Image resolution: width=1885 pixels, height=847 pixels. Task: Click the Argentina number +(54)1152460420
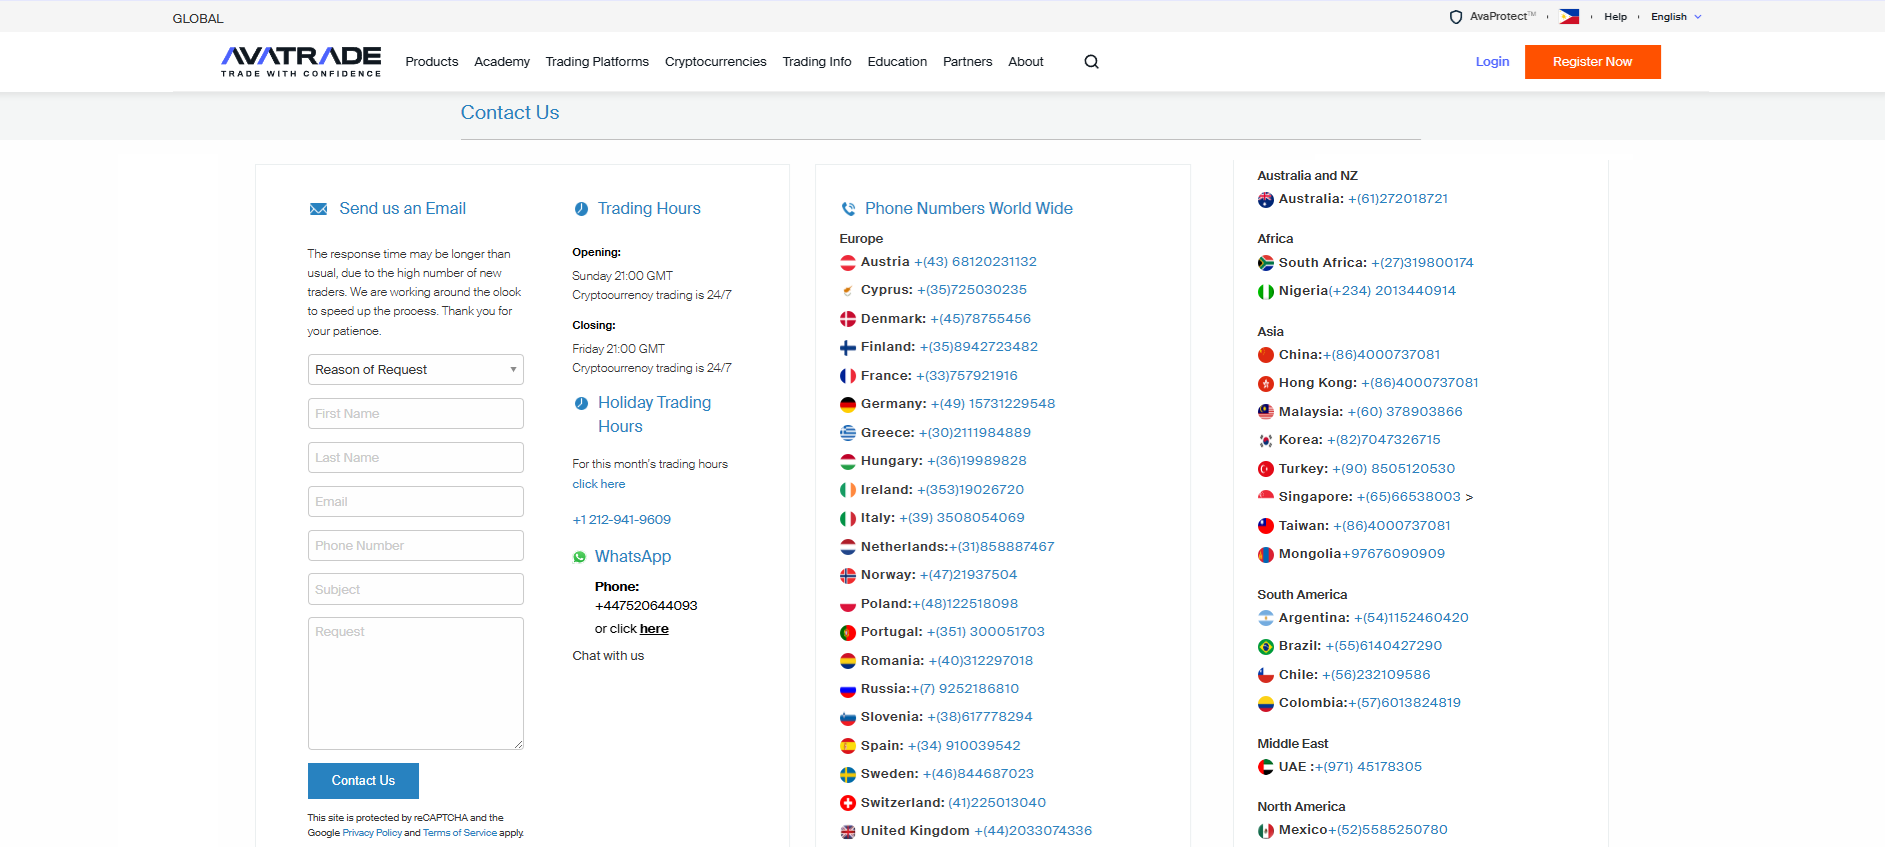pos(1411,618)
